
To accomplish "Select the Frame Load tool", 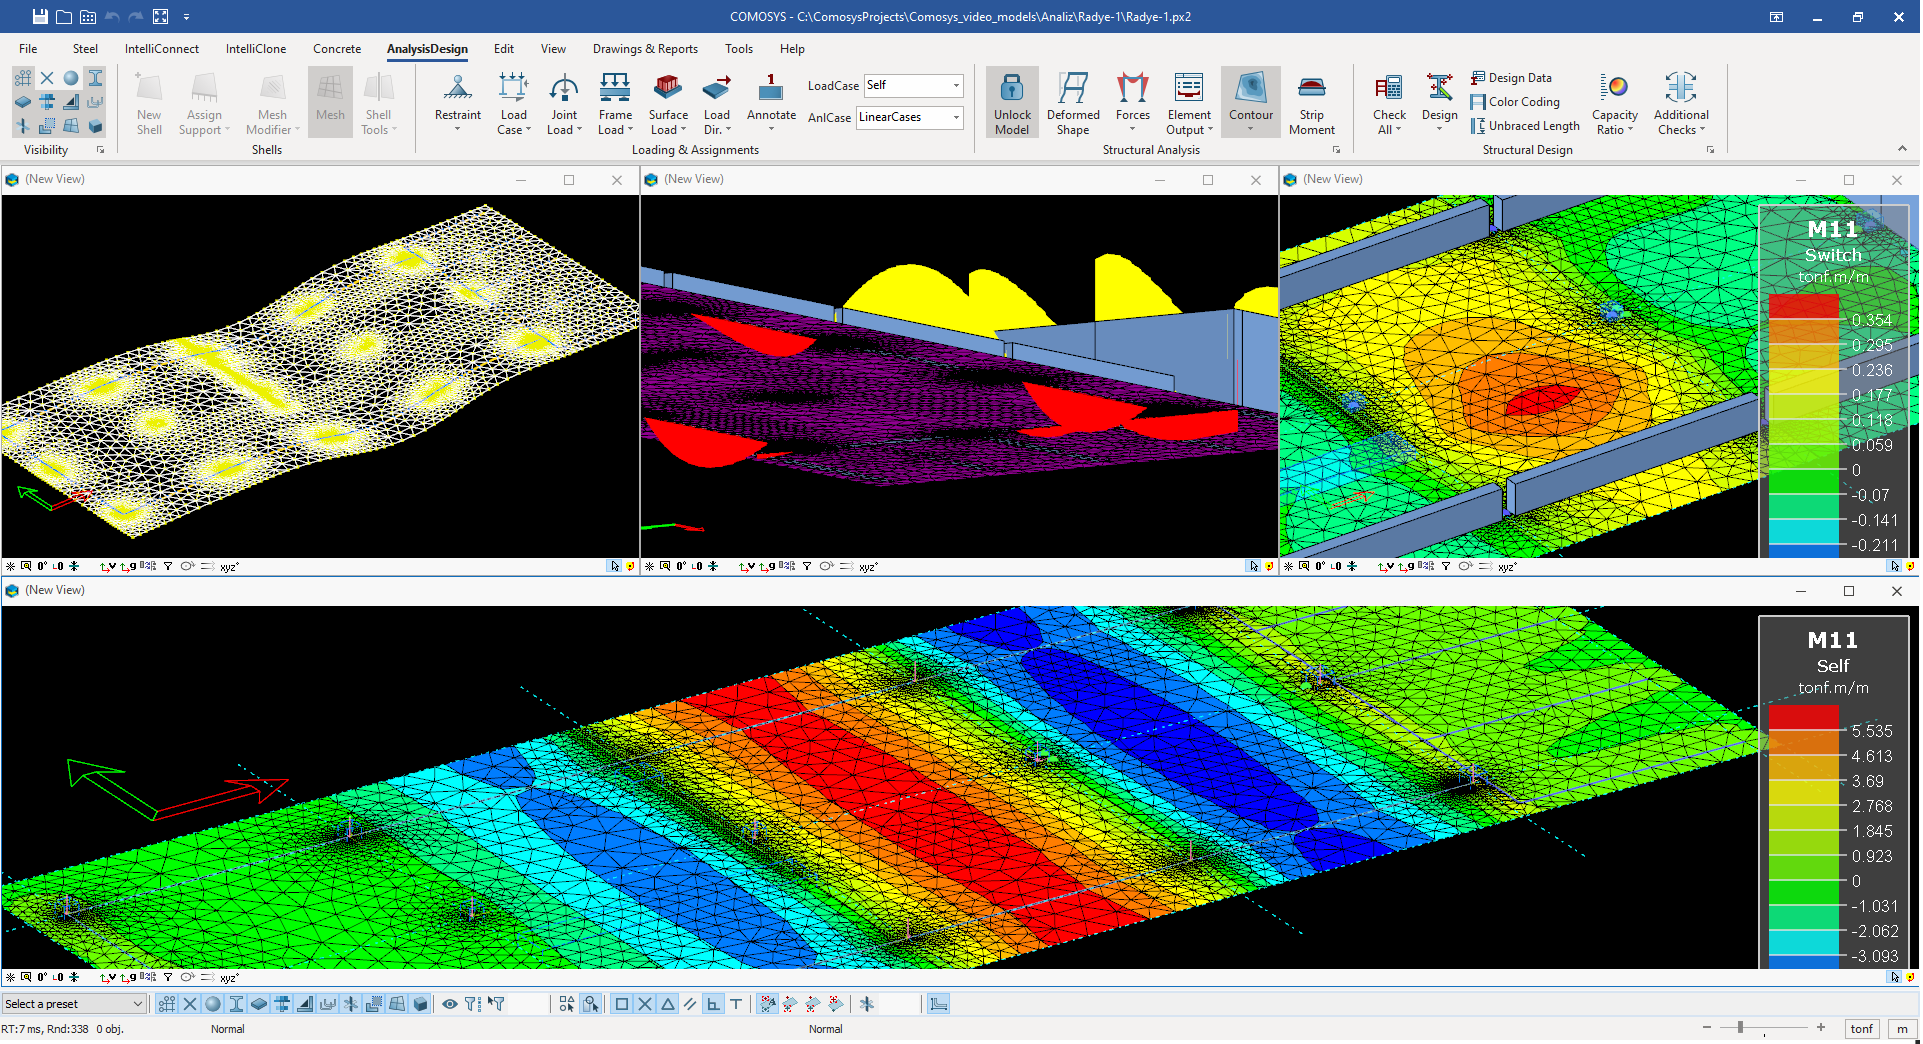I will [615, 102].
